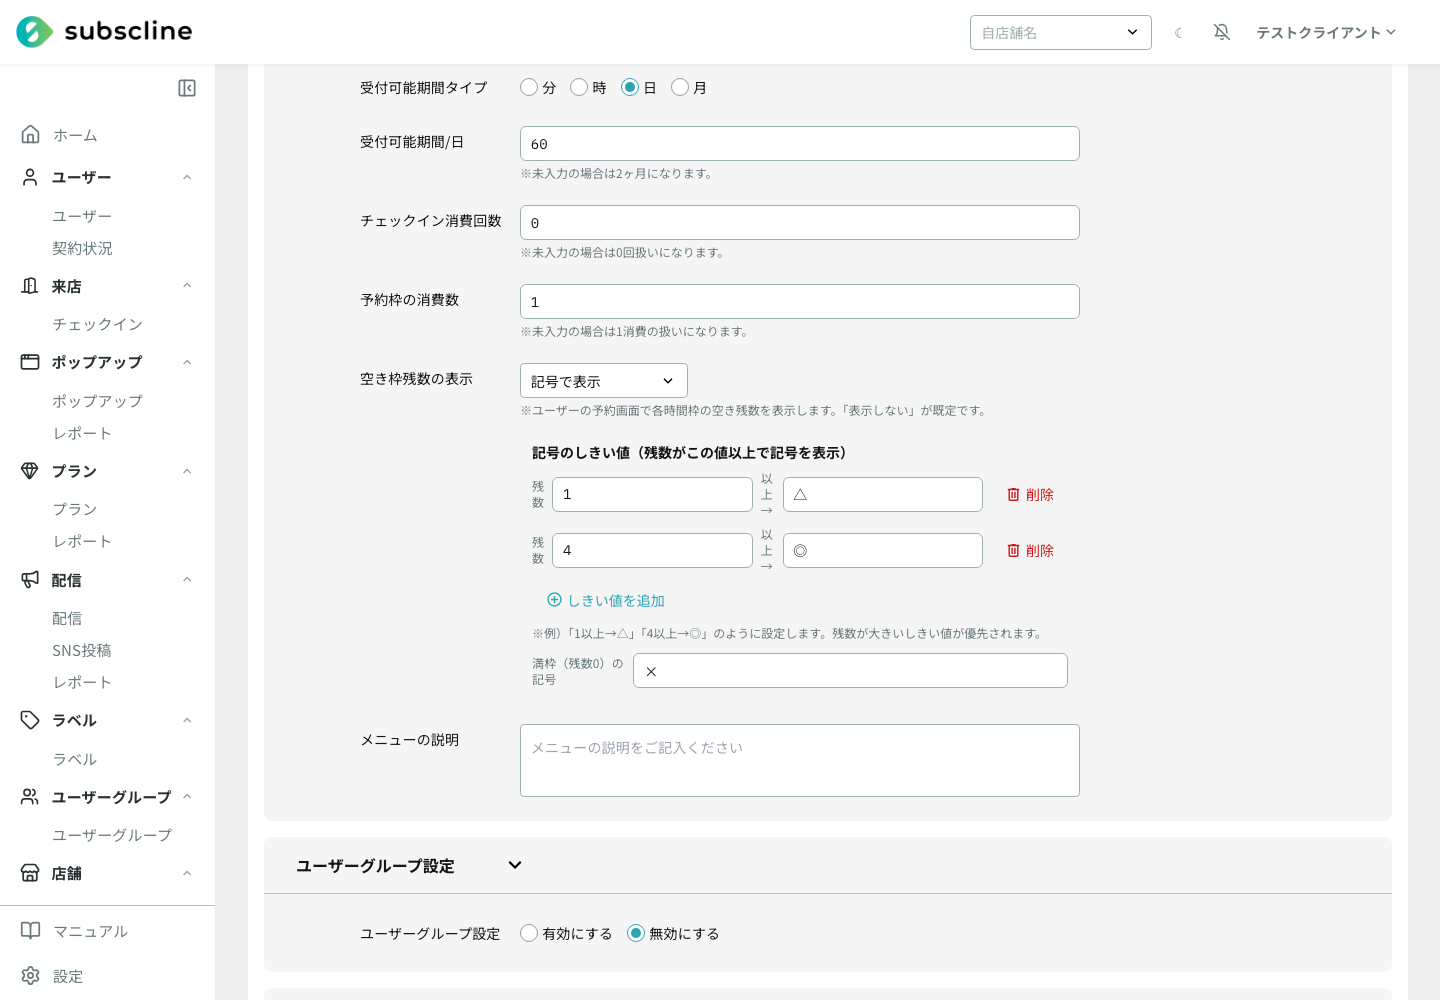Collapse the 配信 sidebar group
The height and width of the screenshot is (1000, 1440).
187,579
